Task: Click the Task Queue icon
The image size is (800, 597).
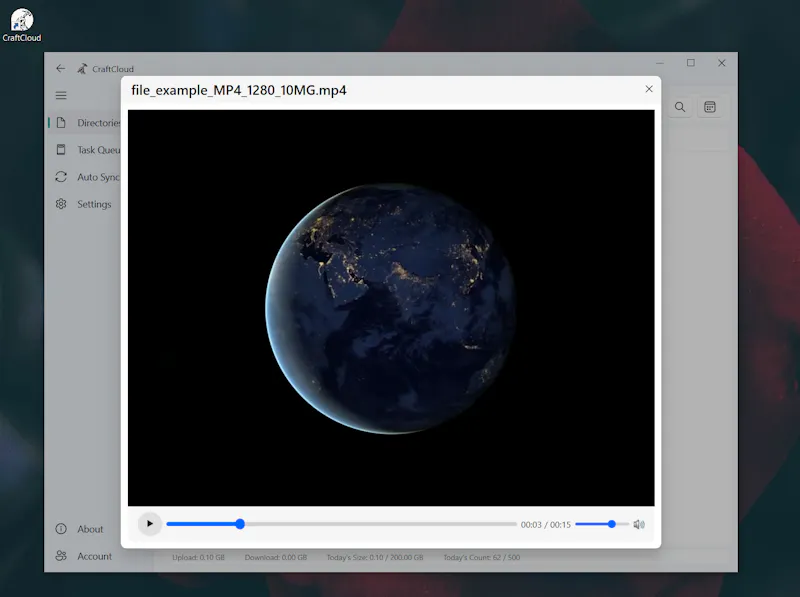Action: [x=61, y=150]
